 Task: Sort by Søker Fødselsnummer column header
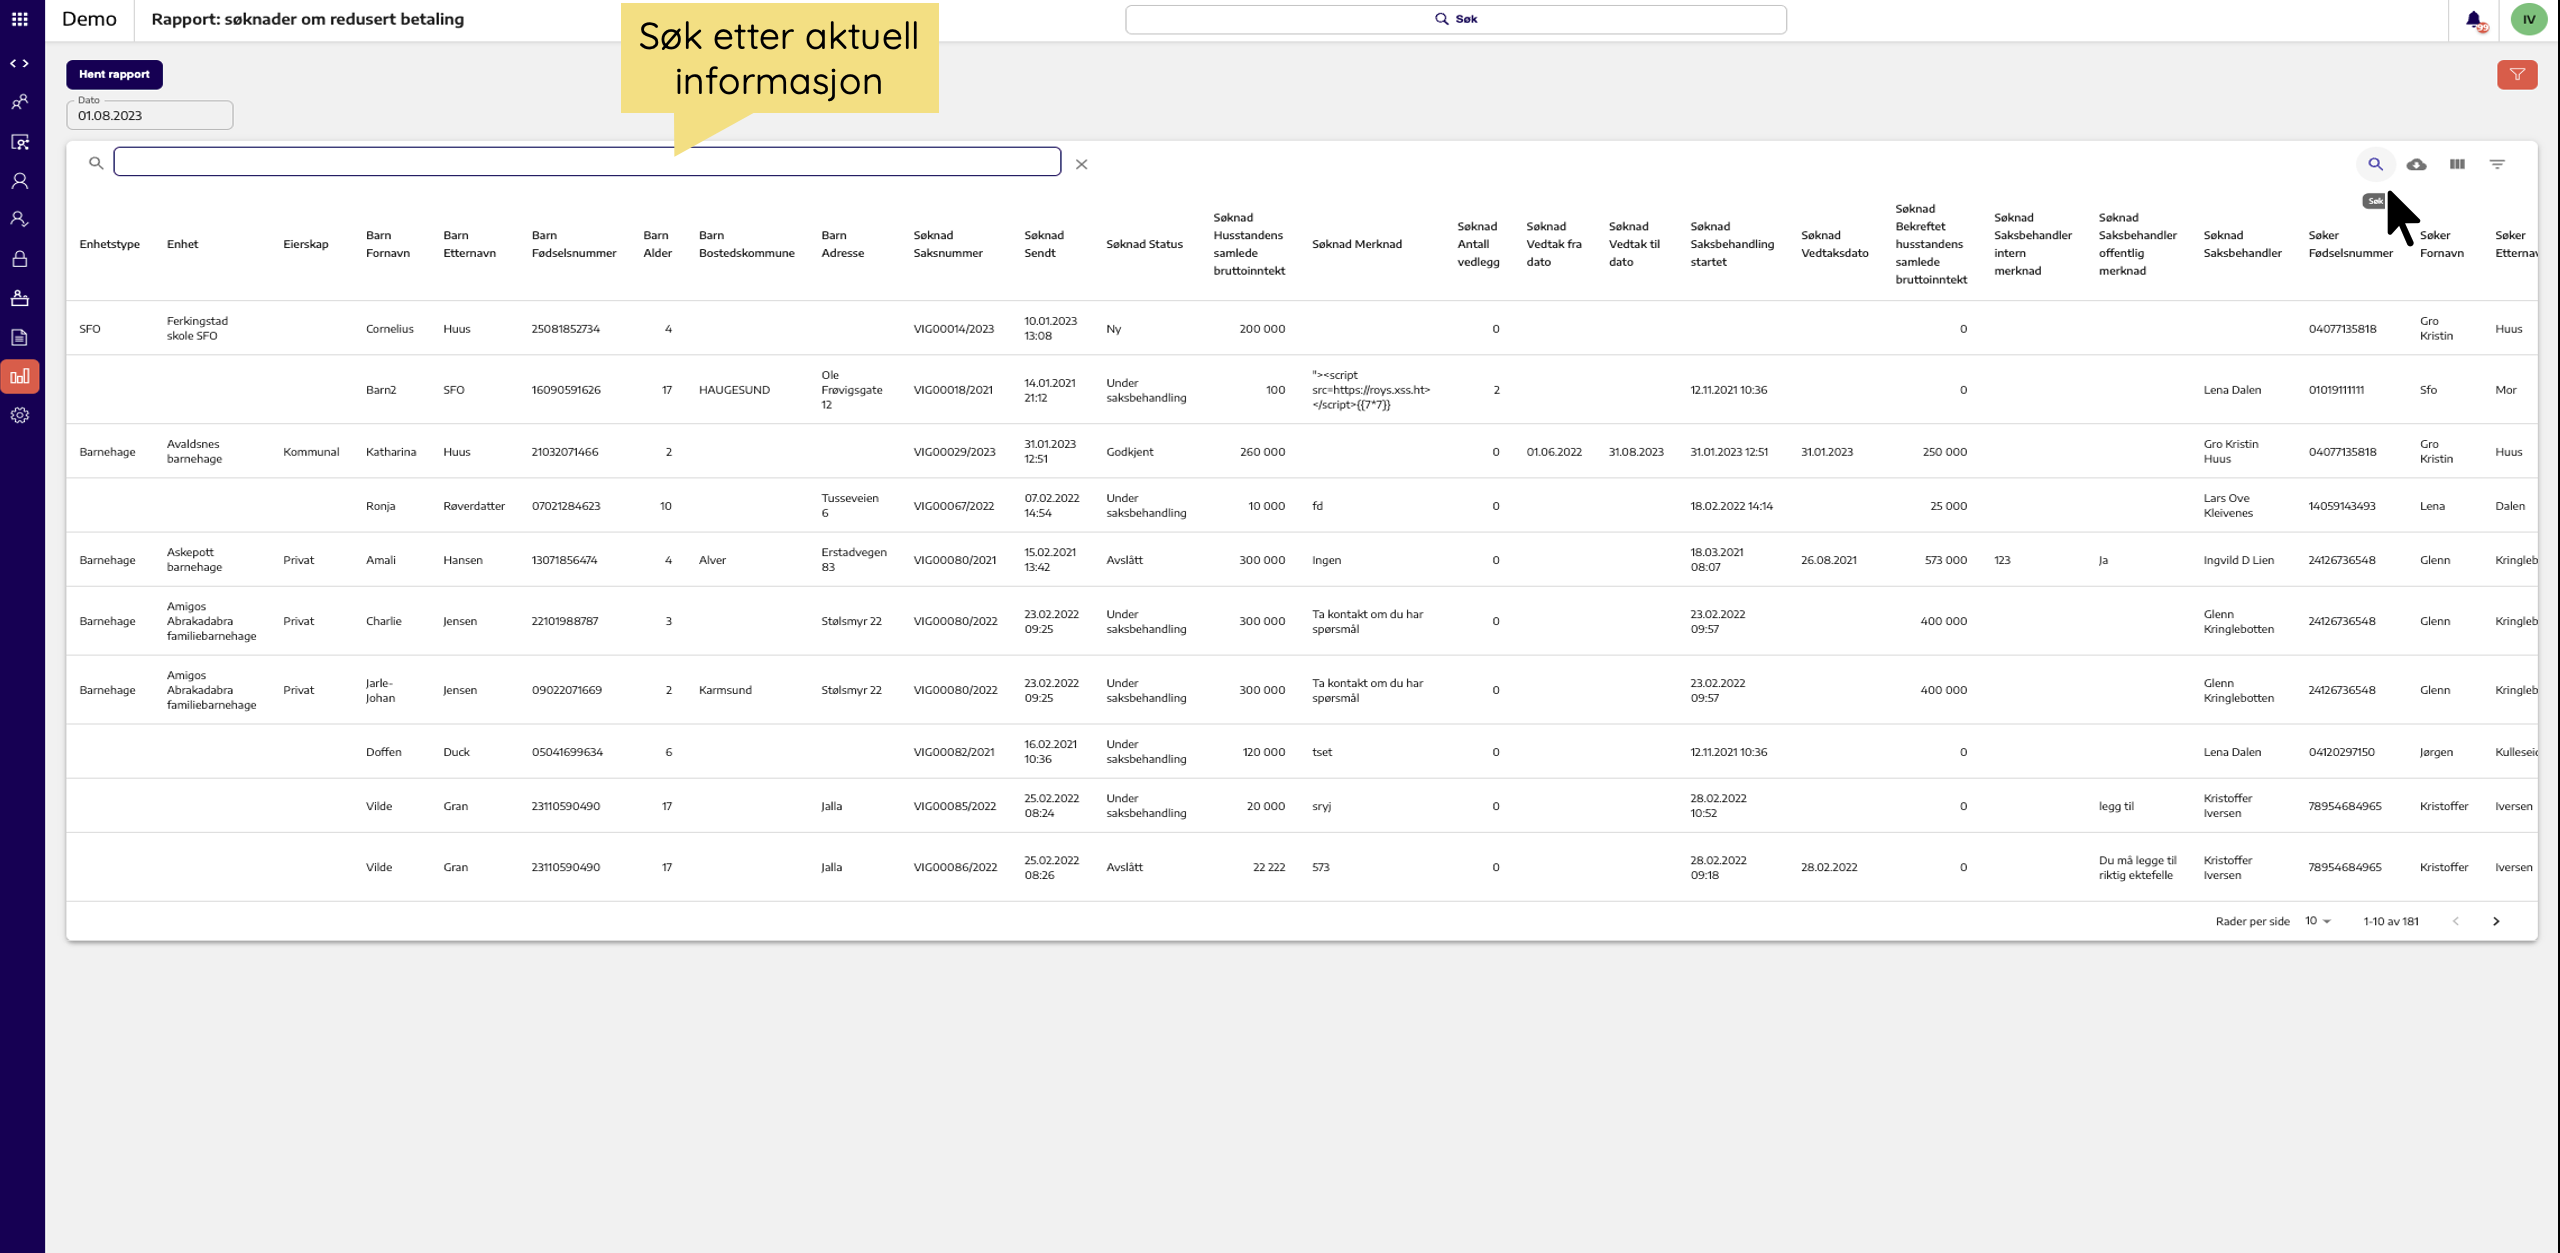click(x=2350, y=244)
